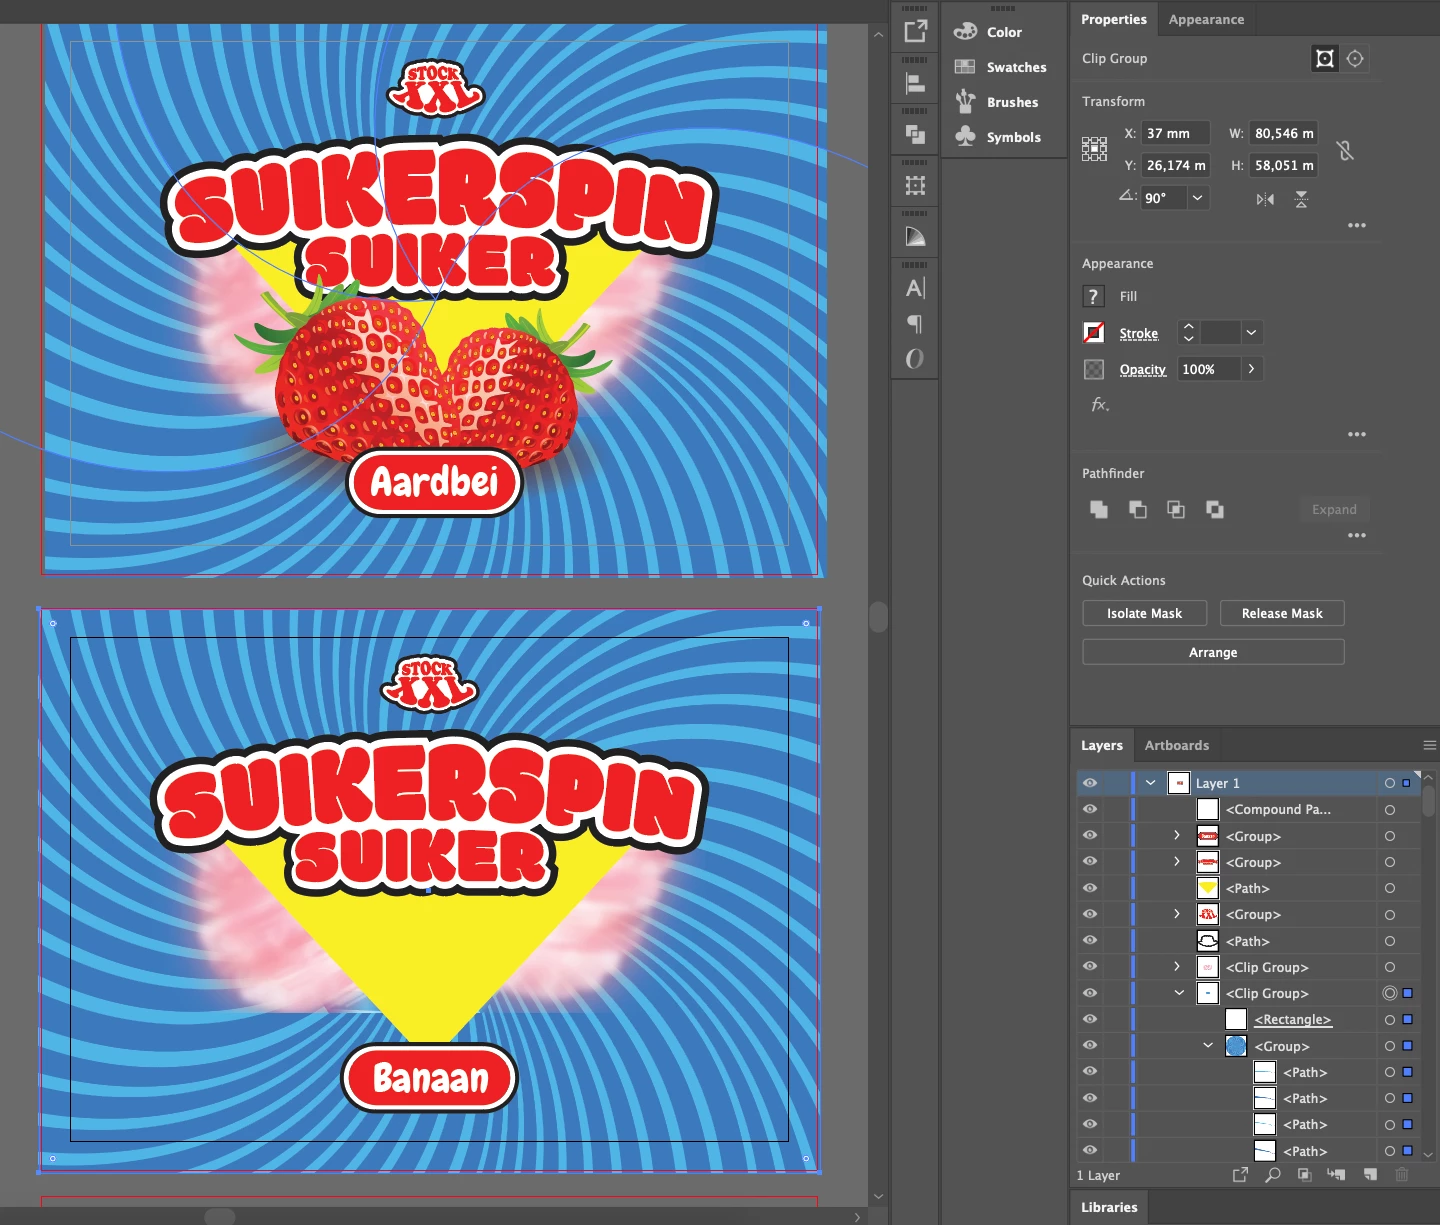Hide the hat-shaped Path layer
Viewport: 1440px width, 1225px height.
click(1090, 940)
